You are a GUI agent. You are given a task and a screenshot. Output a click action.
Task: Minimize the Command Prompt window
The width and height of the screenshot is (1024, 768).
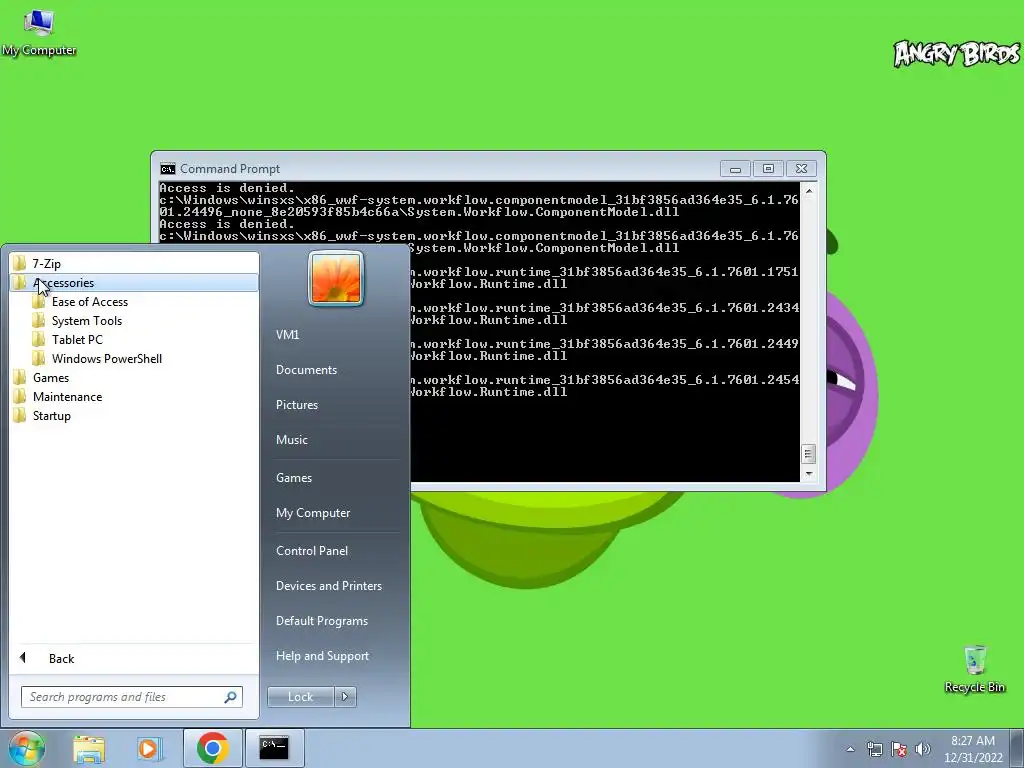pyautogui.click(x=735, y=169)
